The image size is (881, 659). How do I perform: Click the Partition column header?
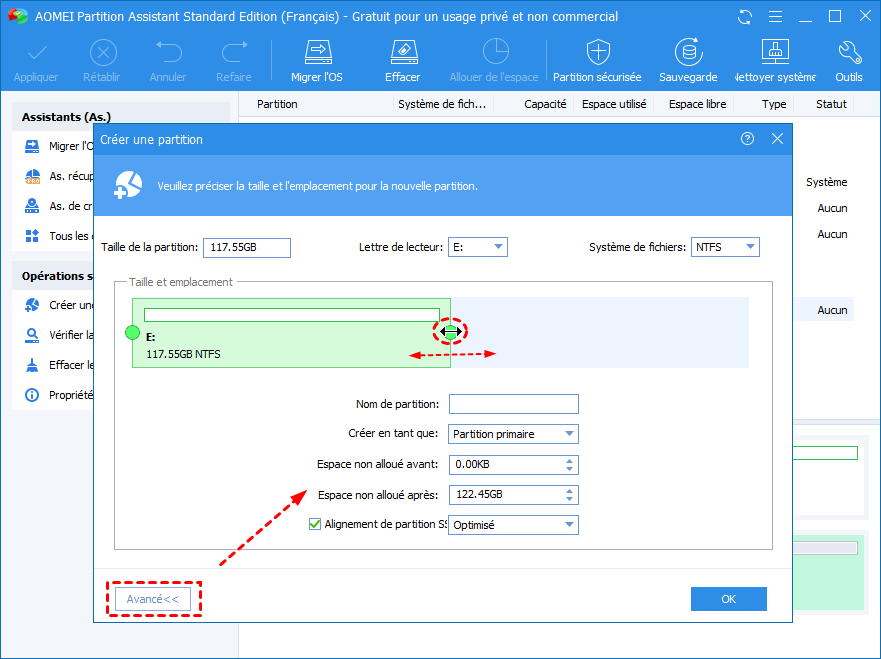(277, 104)
